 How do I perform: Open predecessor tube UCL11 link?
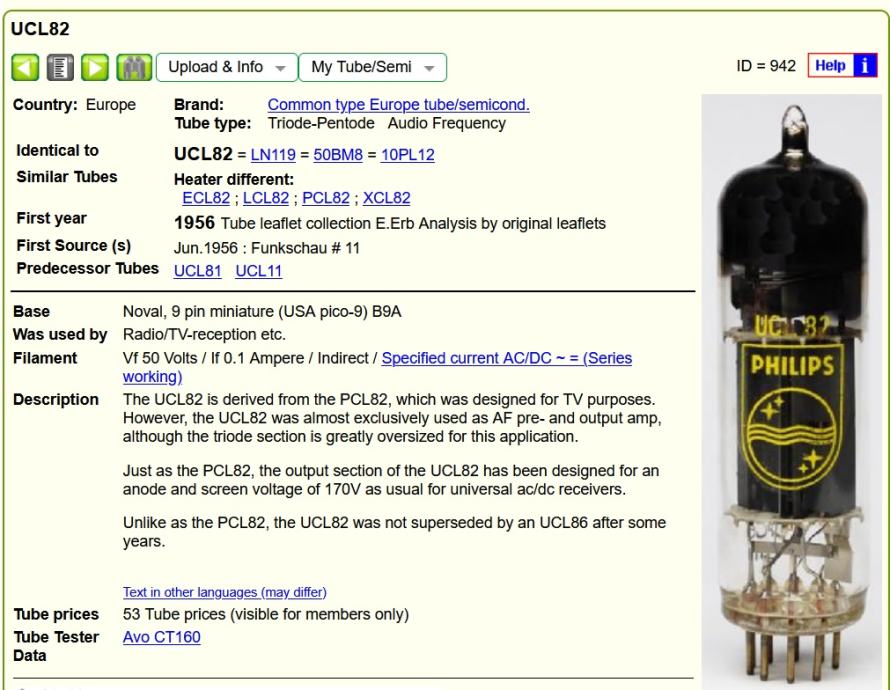[x=258, y=271]
